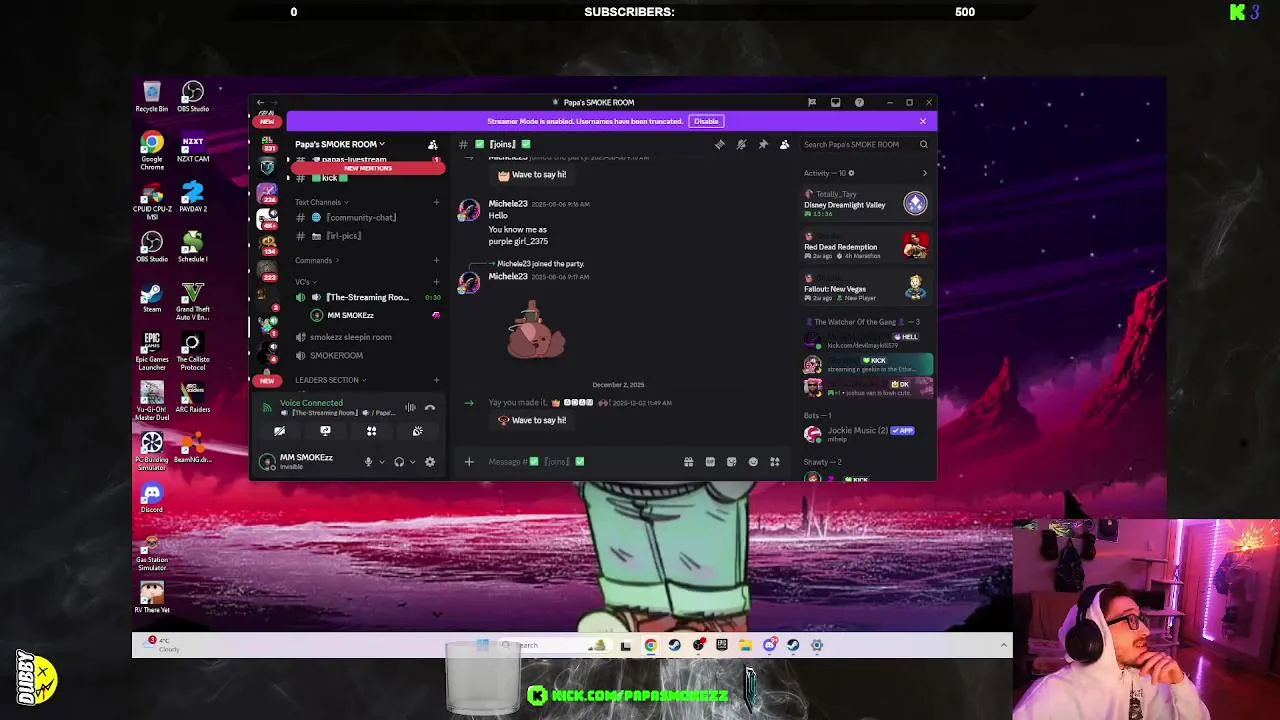
Task: Open the Discord inbox icon in title bar
Action: point(835,102)
